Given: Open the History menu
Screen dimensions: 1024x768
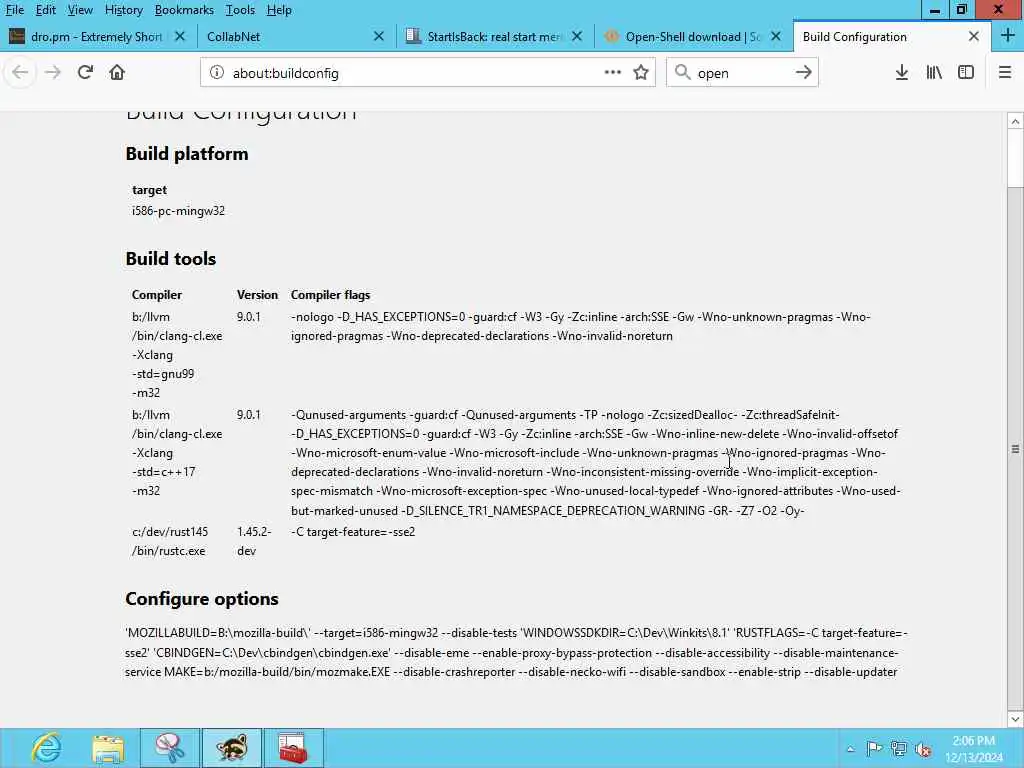Looking at the screenshot, I should [123, 10].
